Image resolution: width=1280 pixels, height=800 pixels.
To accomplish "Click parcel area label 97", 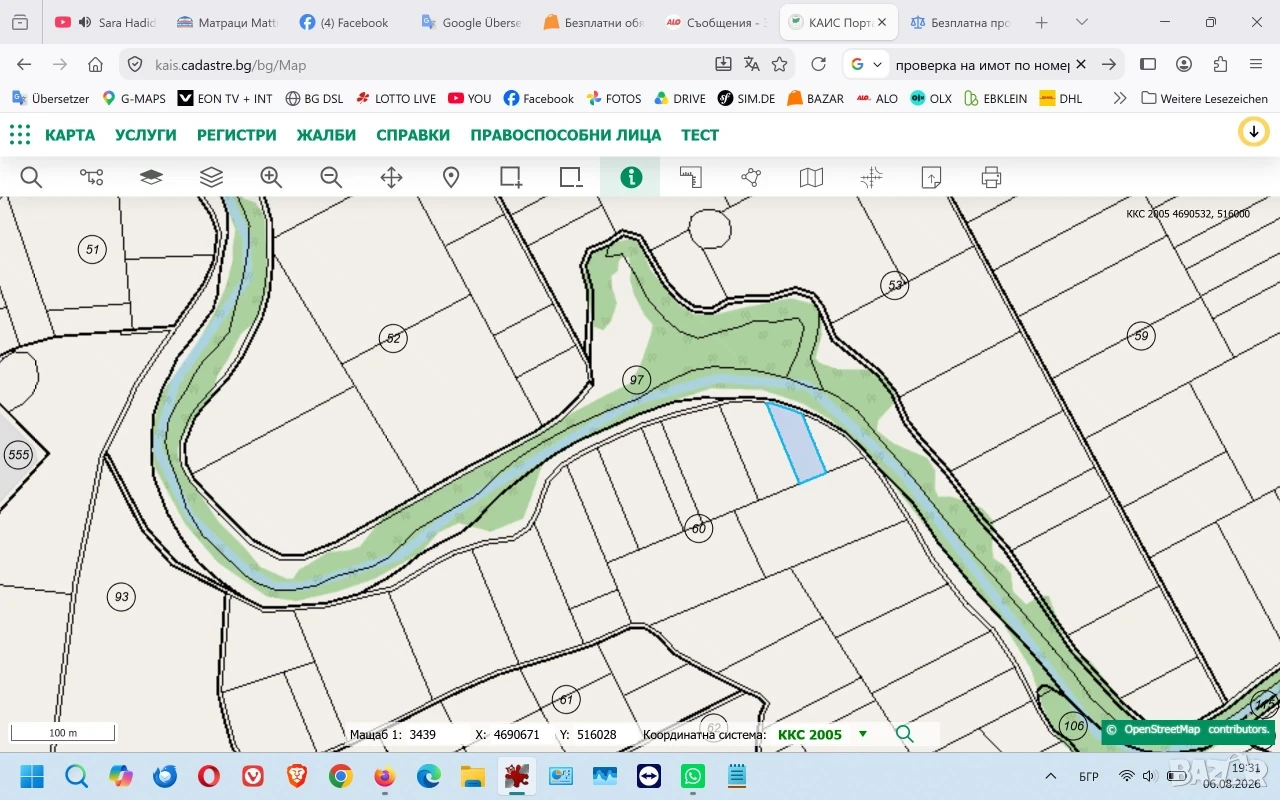I will tap(636, 380).
